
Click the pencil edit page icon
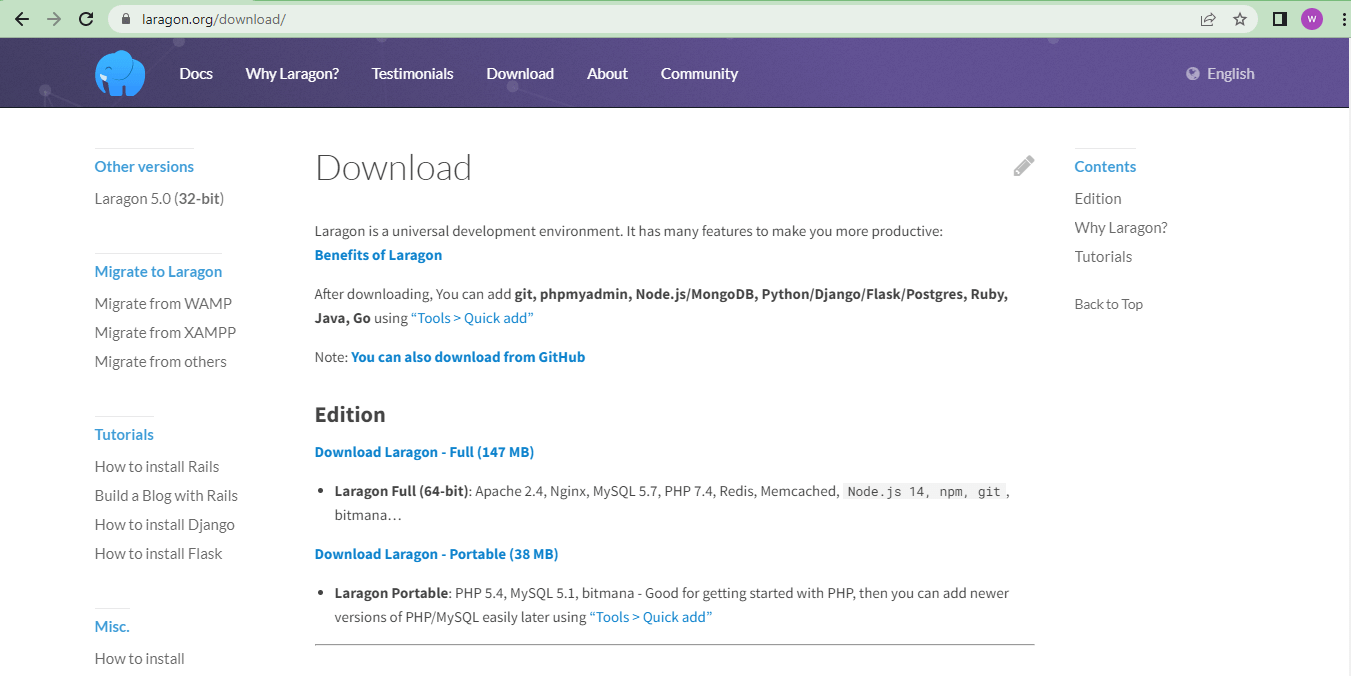click(x=1023, y=166)
